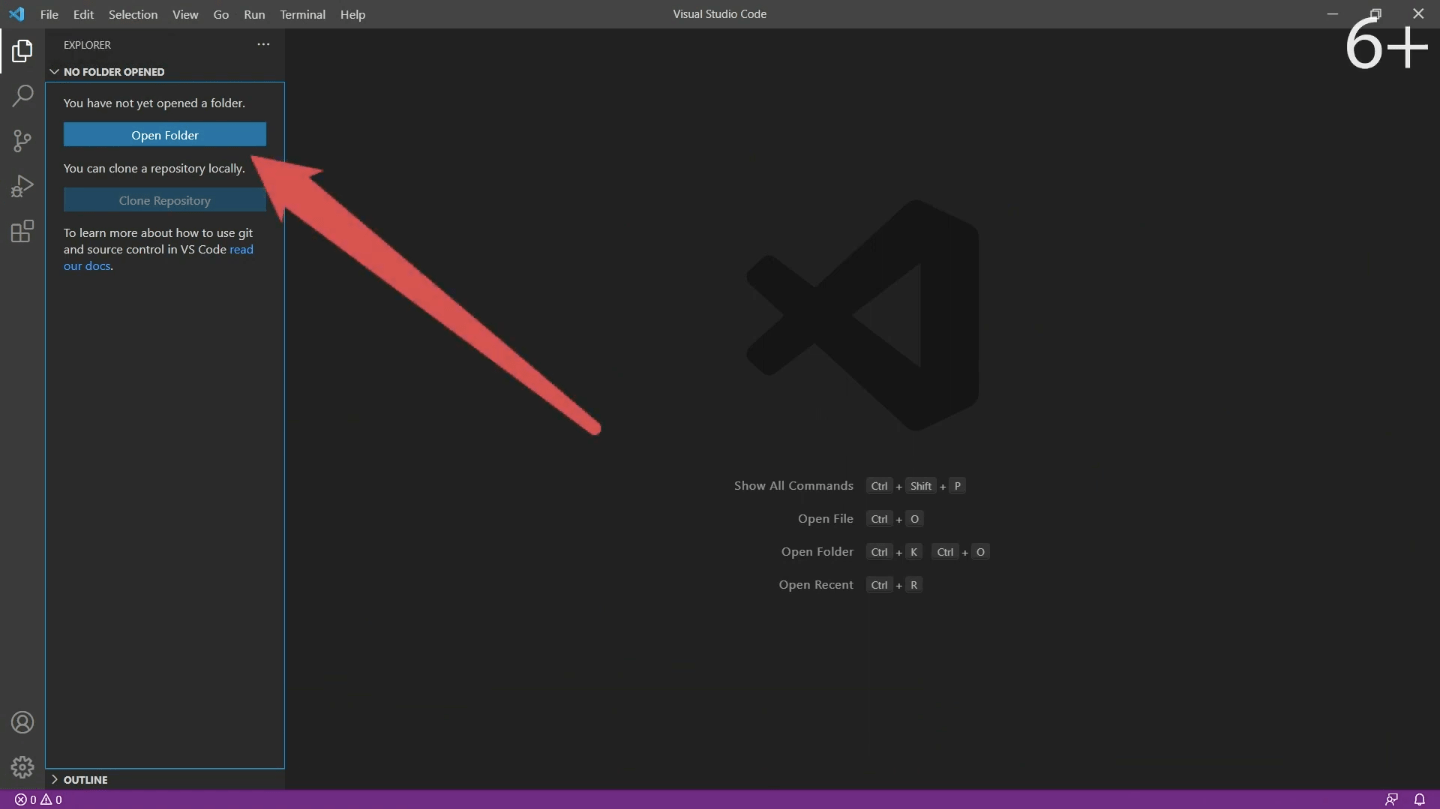
Task: Click the feedback icon in status bar
Action: pyautogui.click(x=1391, y=800)
